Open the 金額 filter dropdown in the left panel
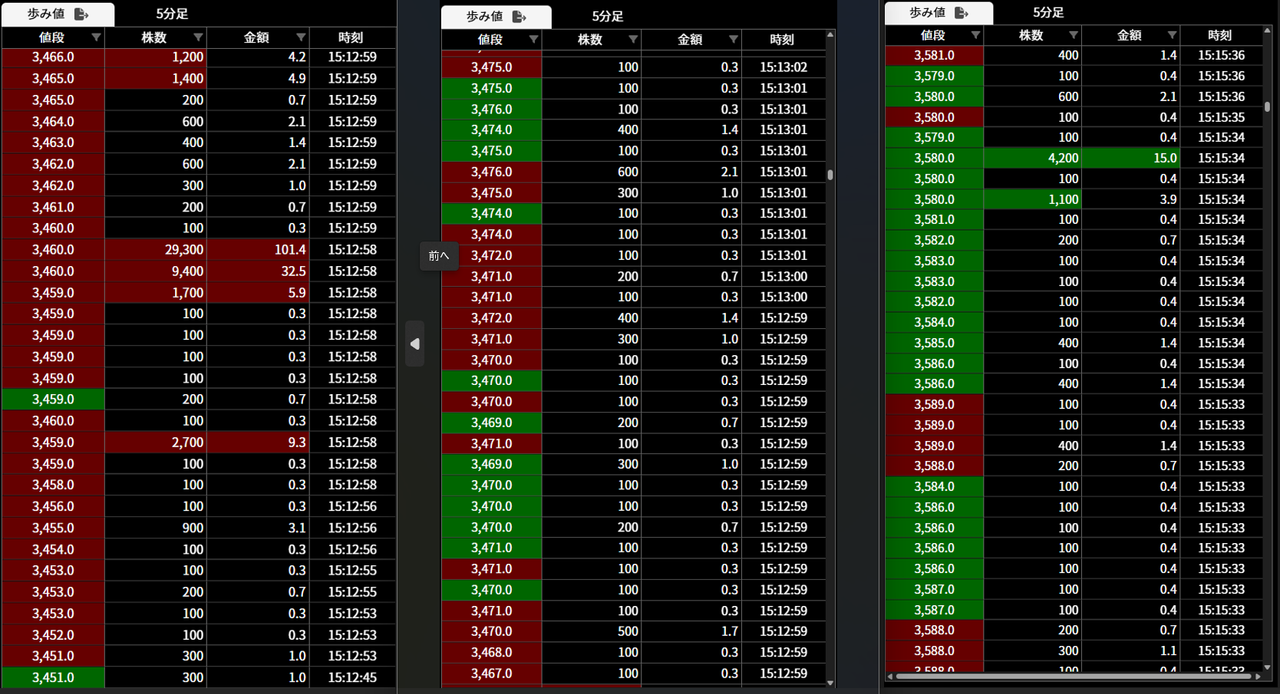This screenshot has height=694, width=1280. pos(299,38)
